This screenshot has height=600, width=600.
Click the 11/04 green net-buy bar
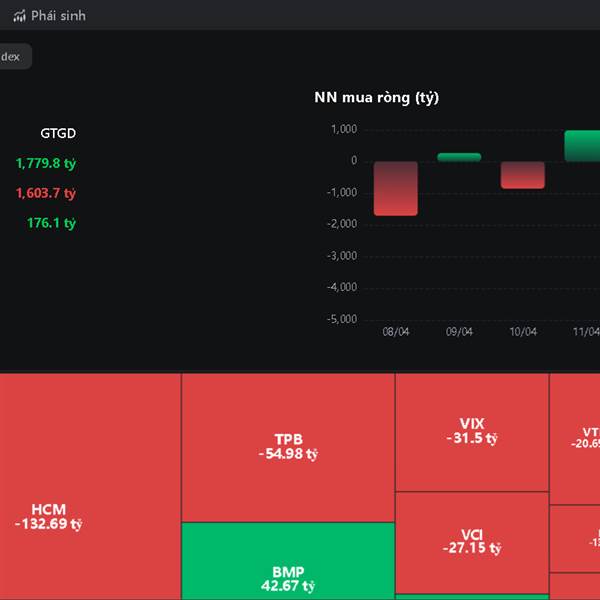coord(582,146)
